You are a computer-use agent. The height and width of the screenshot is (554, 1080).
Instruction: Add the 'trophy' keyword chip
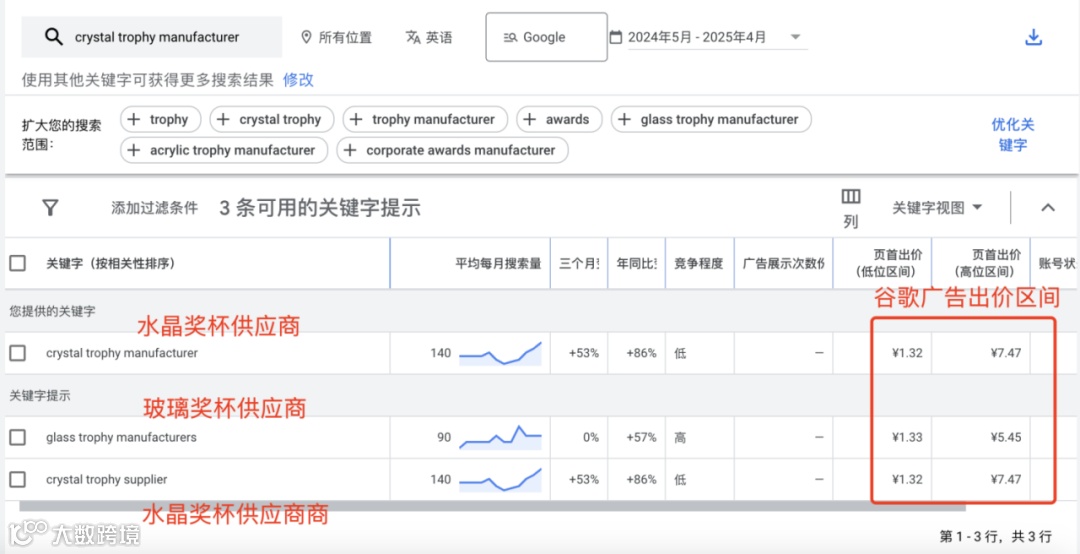coord(160,119)
